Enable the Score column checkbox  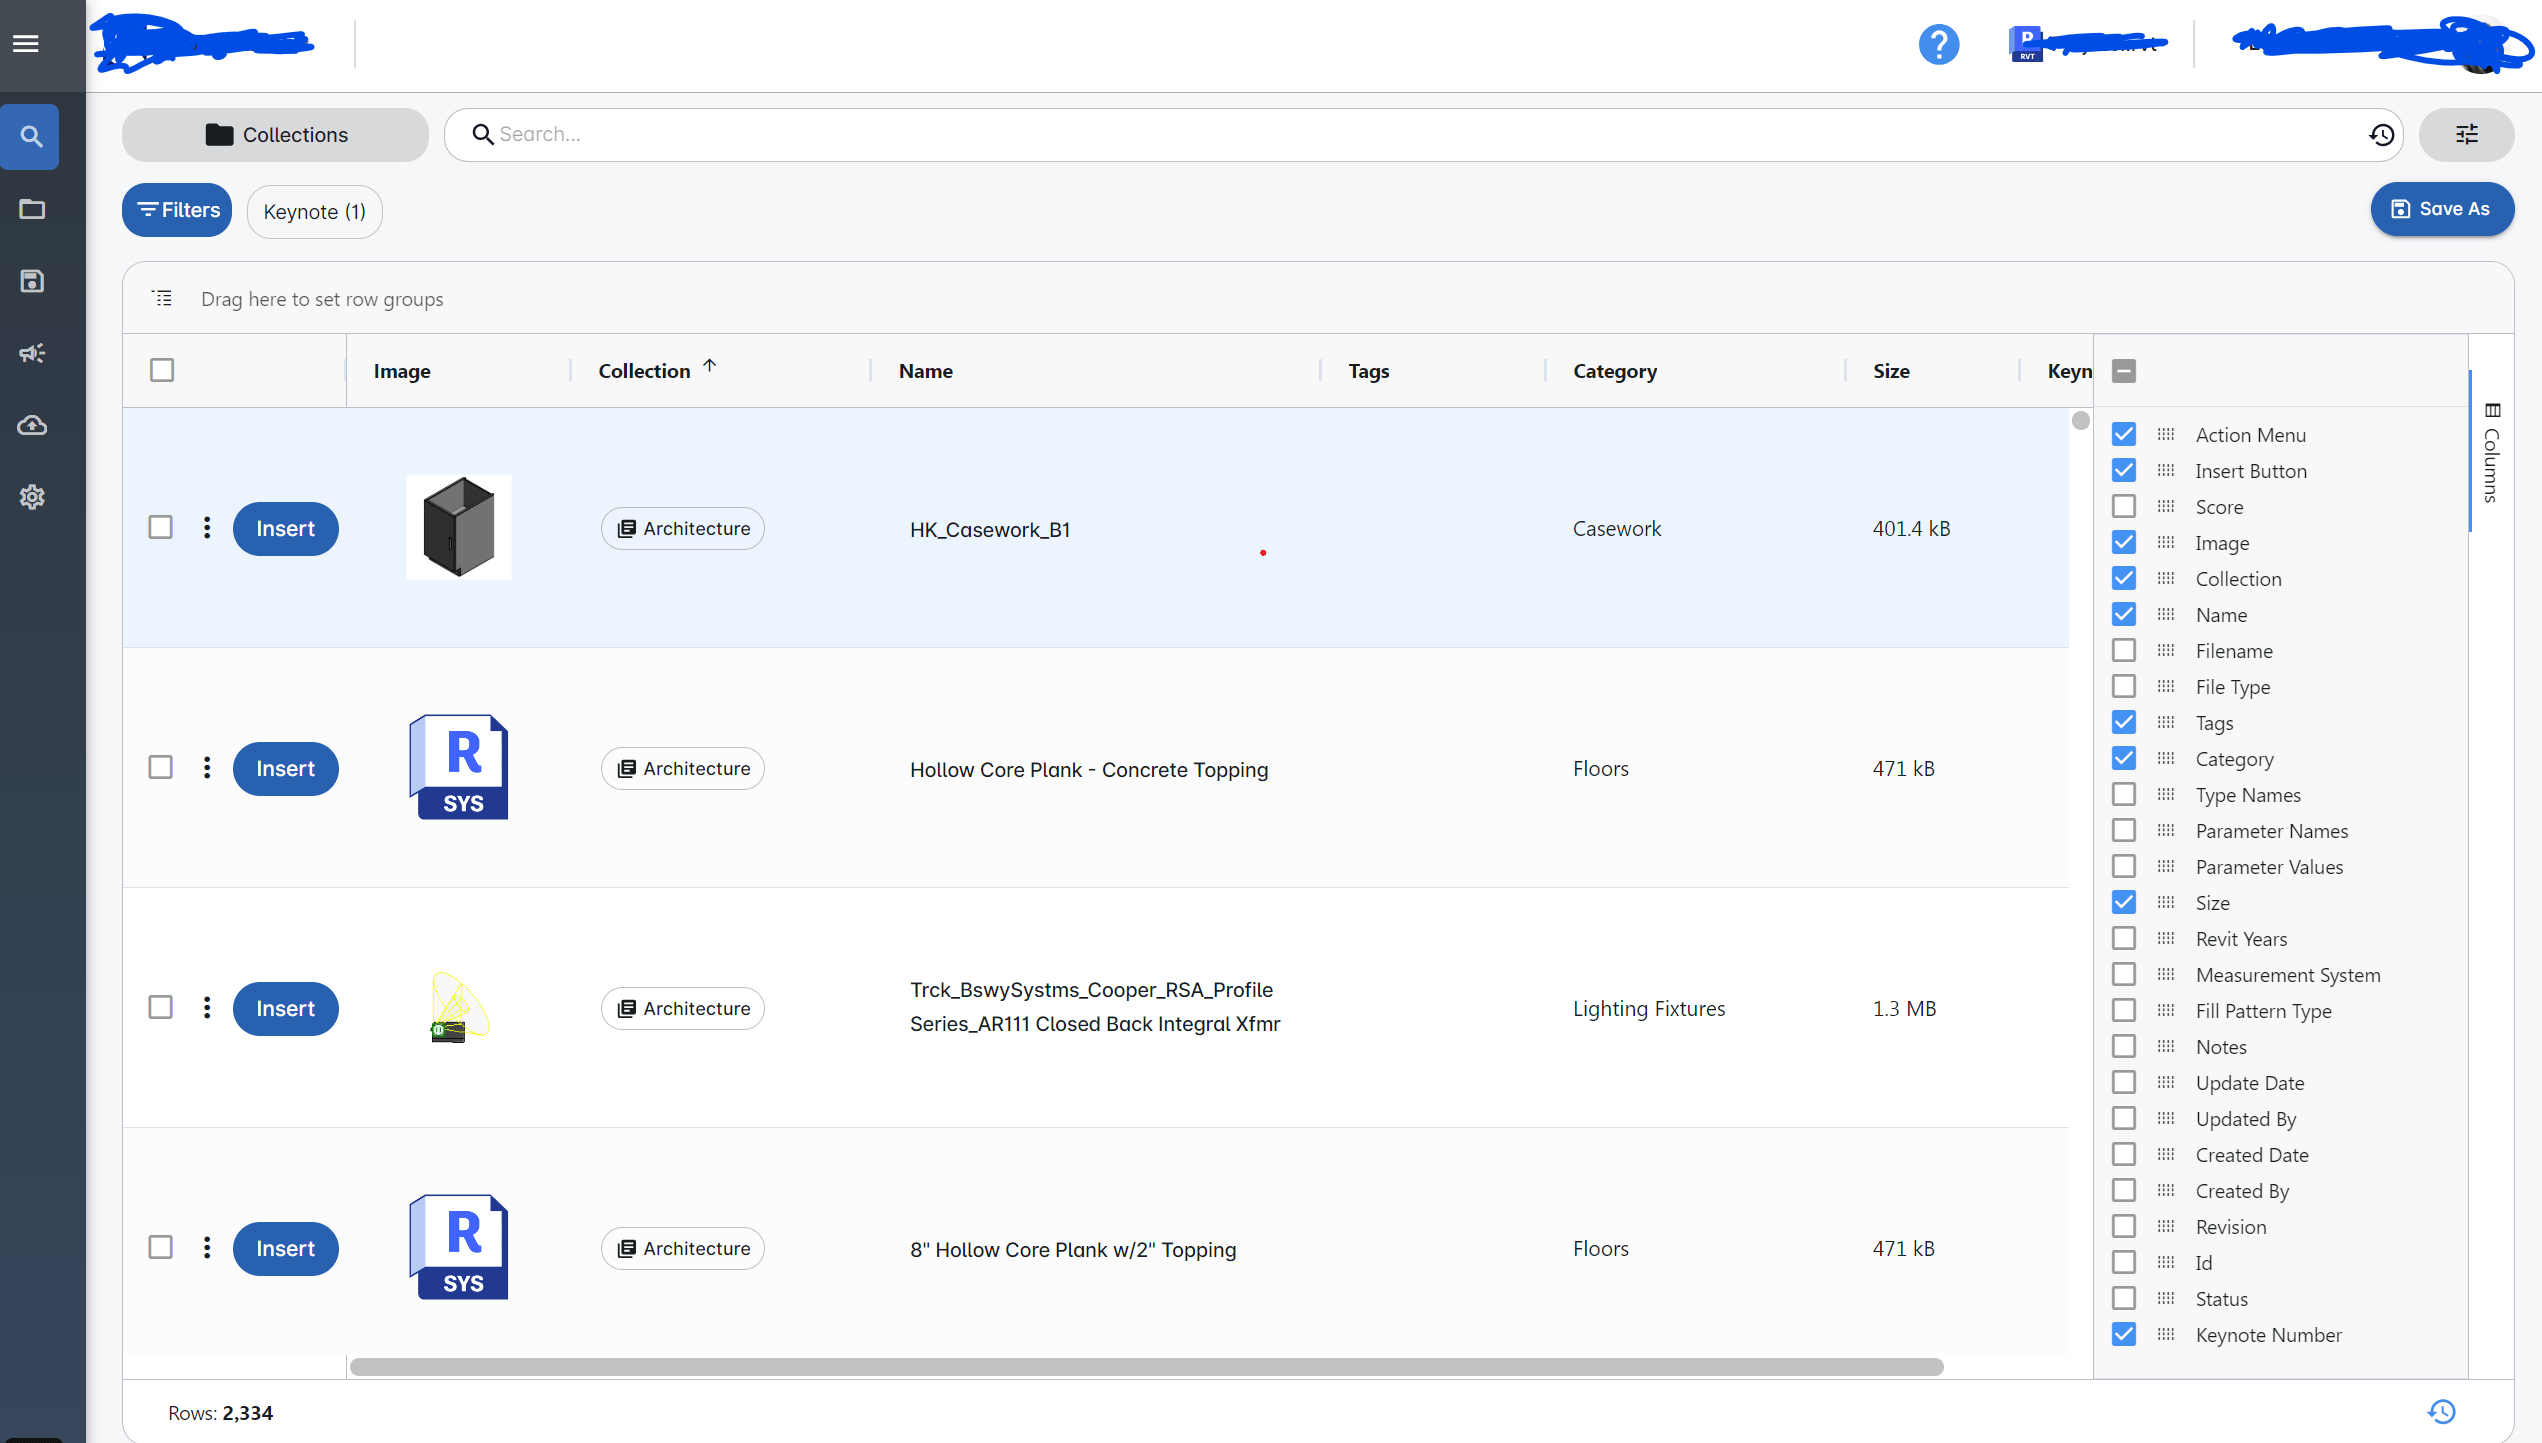(x=2123, y=507)
